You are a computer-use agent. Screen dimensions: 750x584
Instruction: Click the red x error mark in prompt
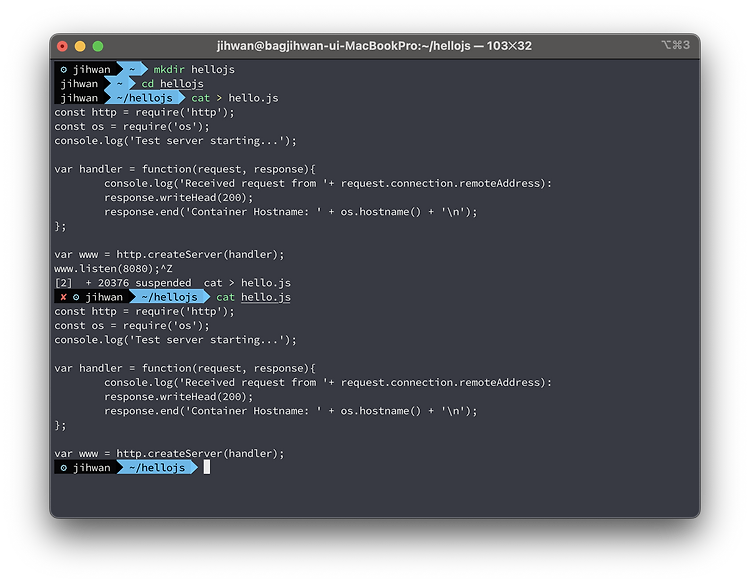click(x=63, y=298)
